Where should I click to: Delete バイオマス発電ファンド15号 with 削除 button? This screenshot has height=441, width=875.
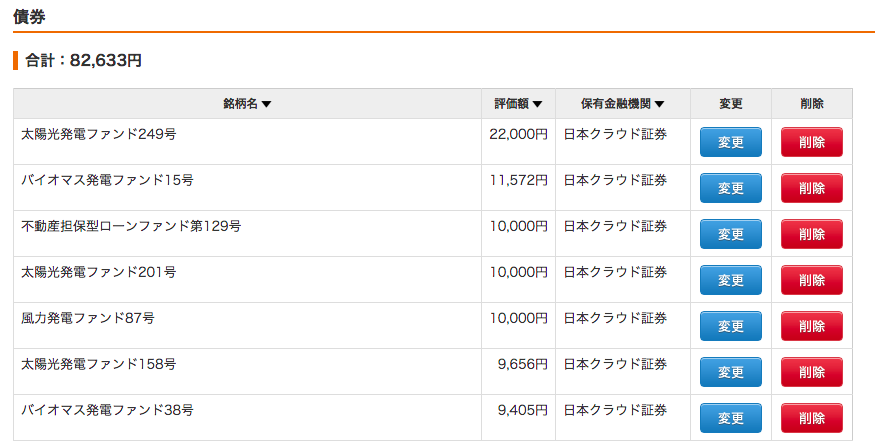(811, 188)
